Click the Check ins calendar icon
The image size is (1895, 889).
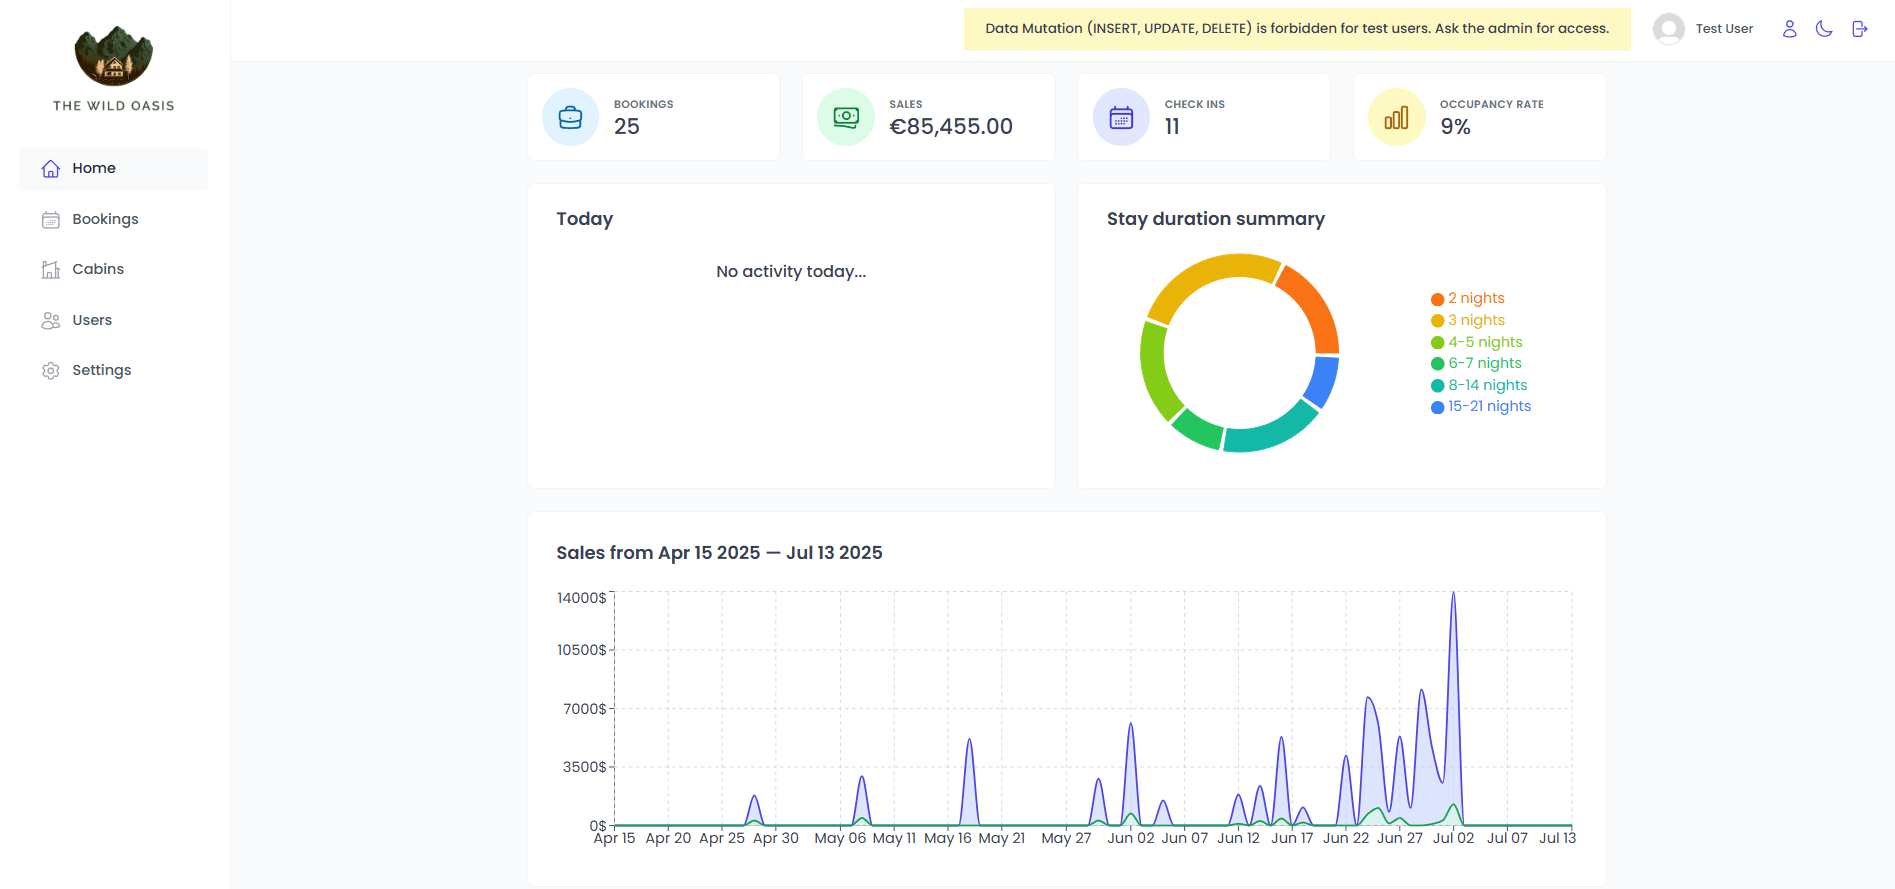coord(1121,117)
